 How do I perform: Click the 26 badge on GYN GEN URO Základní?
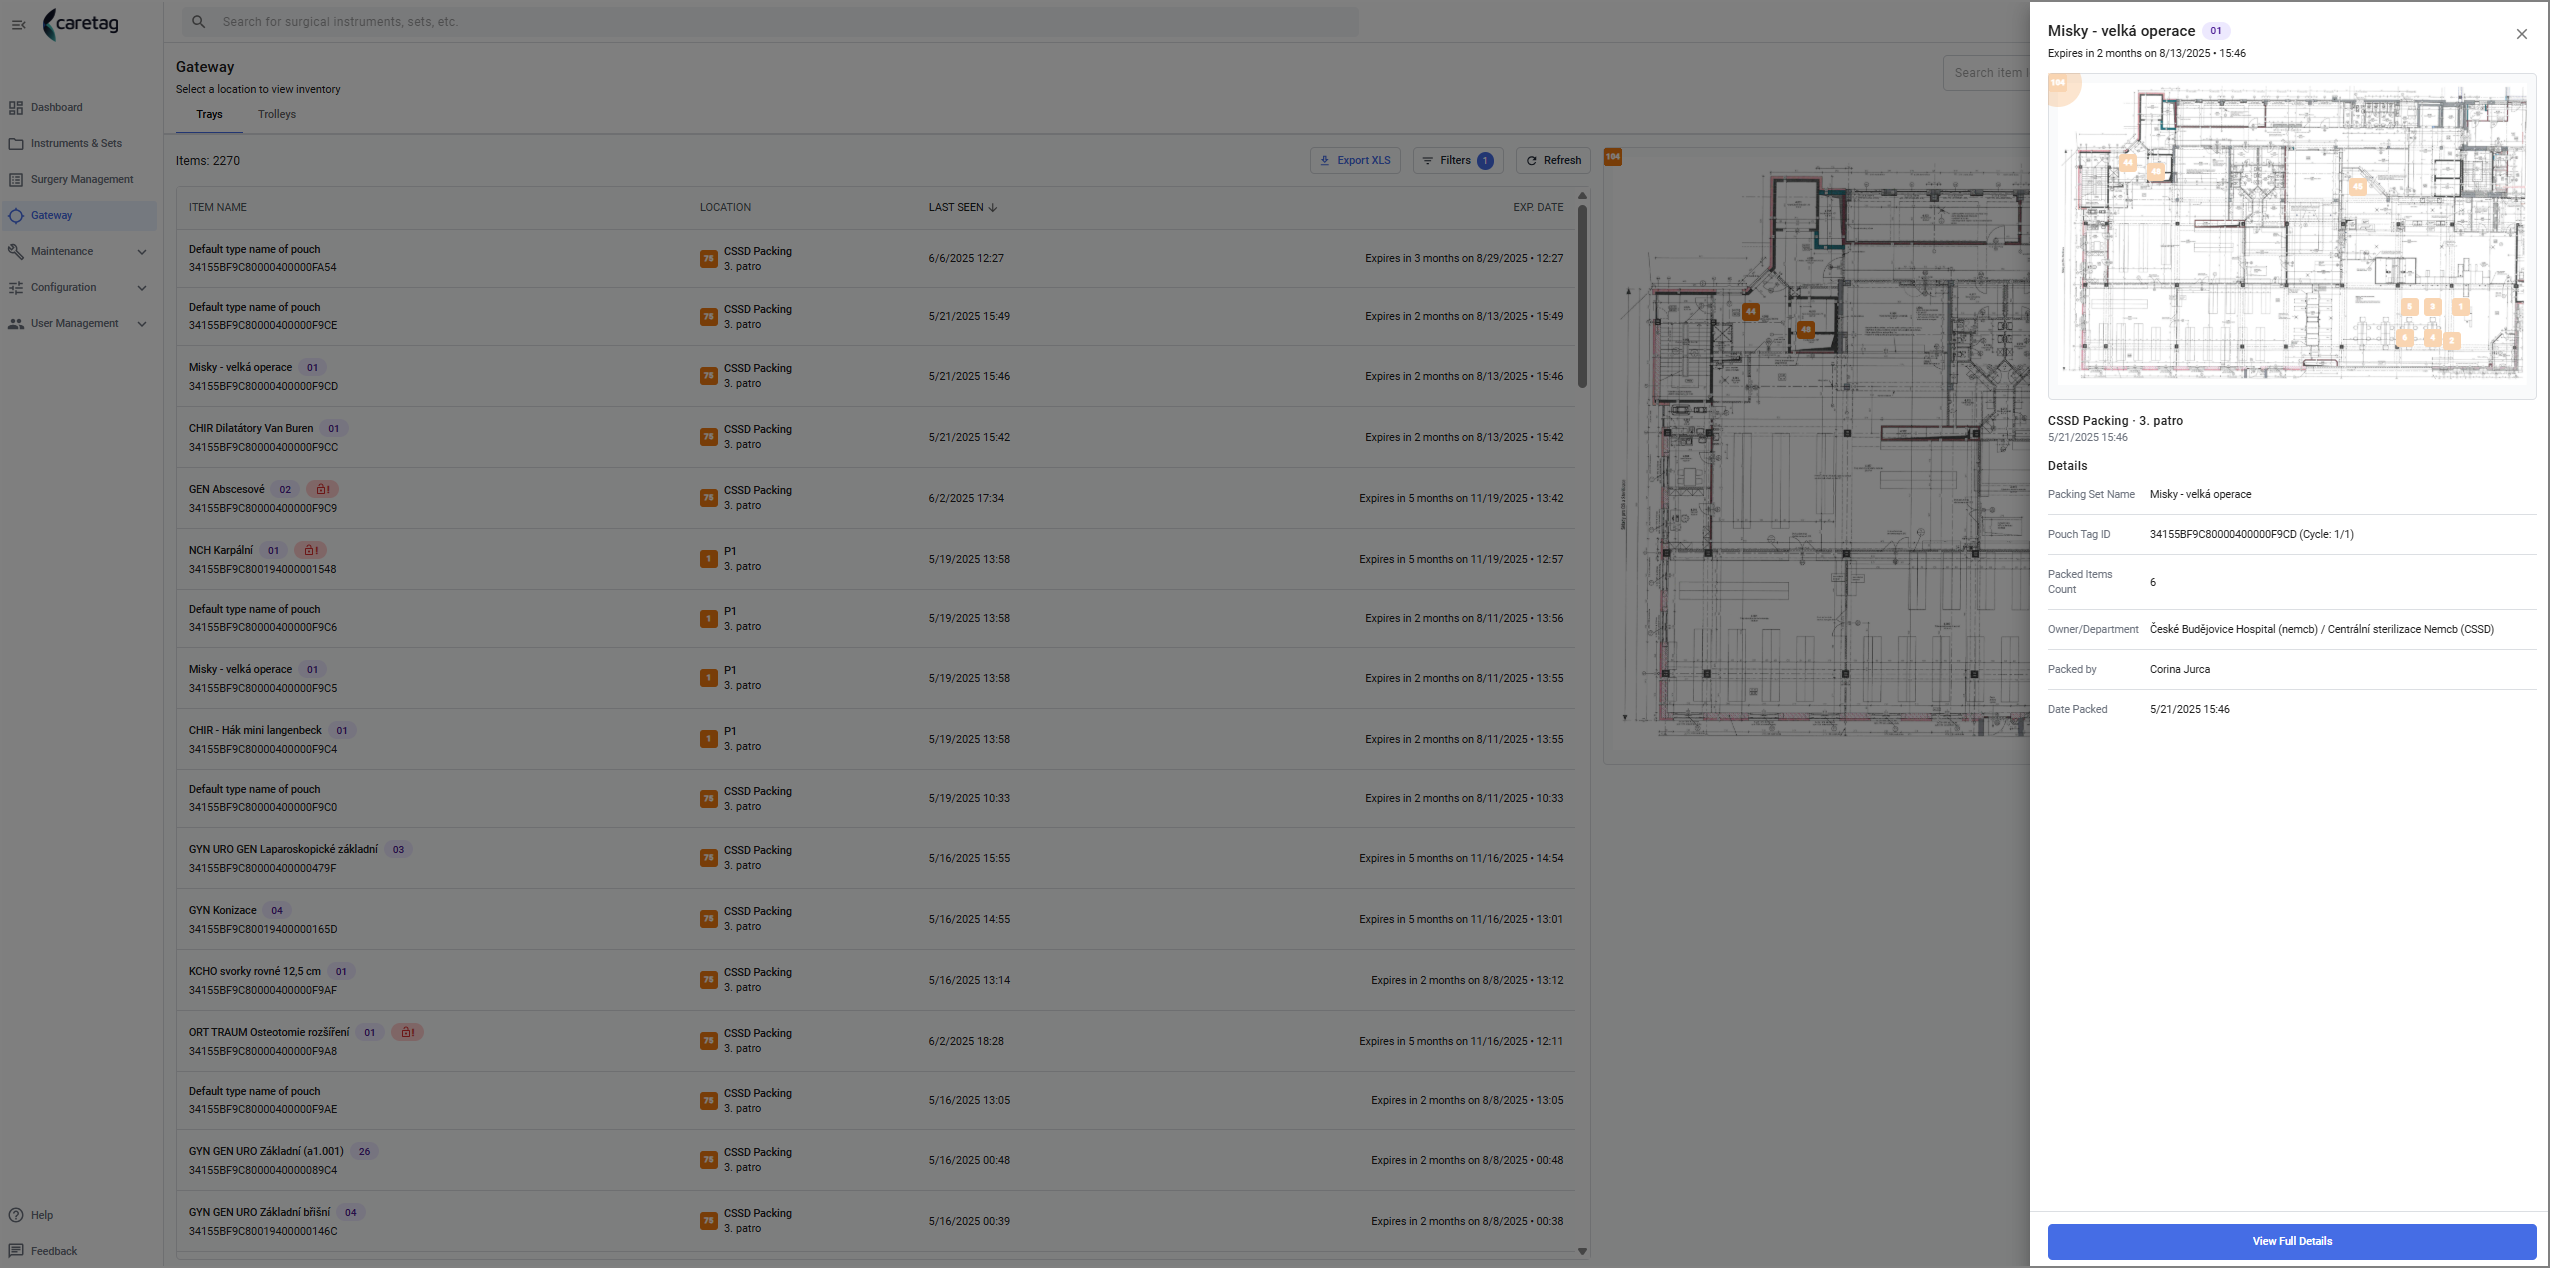(364, 1152)
